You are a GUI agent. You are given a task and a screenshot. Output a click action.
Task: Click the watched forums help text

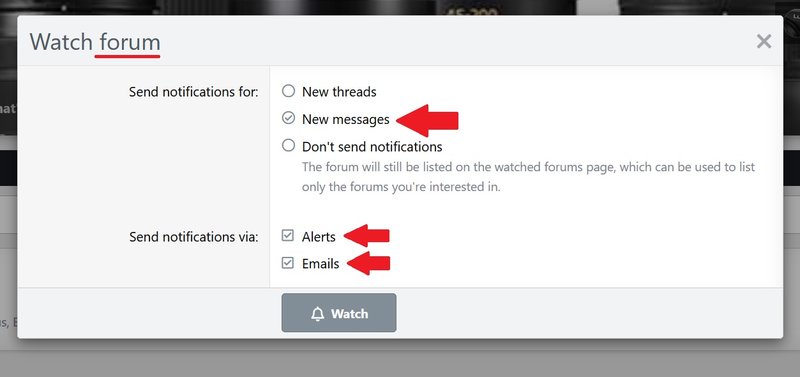(528, 177)
